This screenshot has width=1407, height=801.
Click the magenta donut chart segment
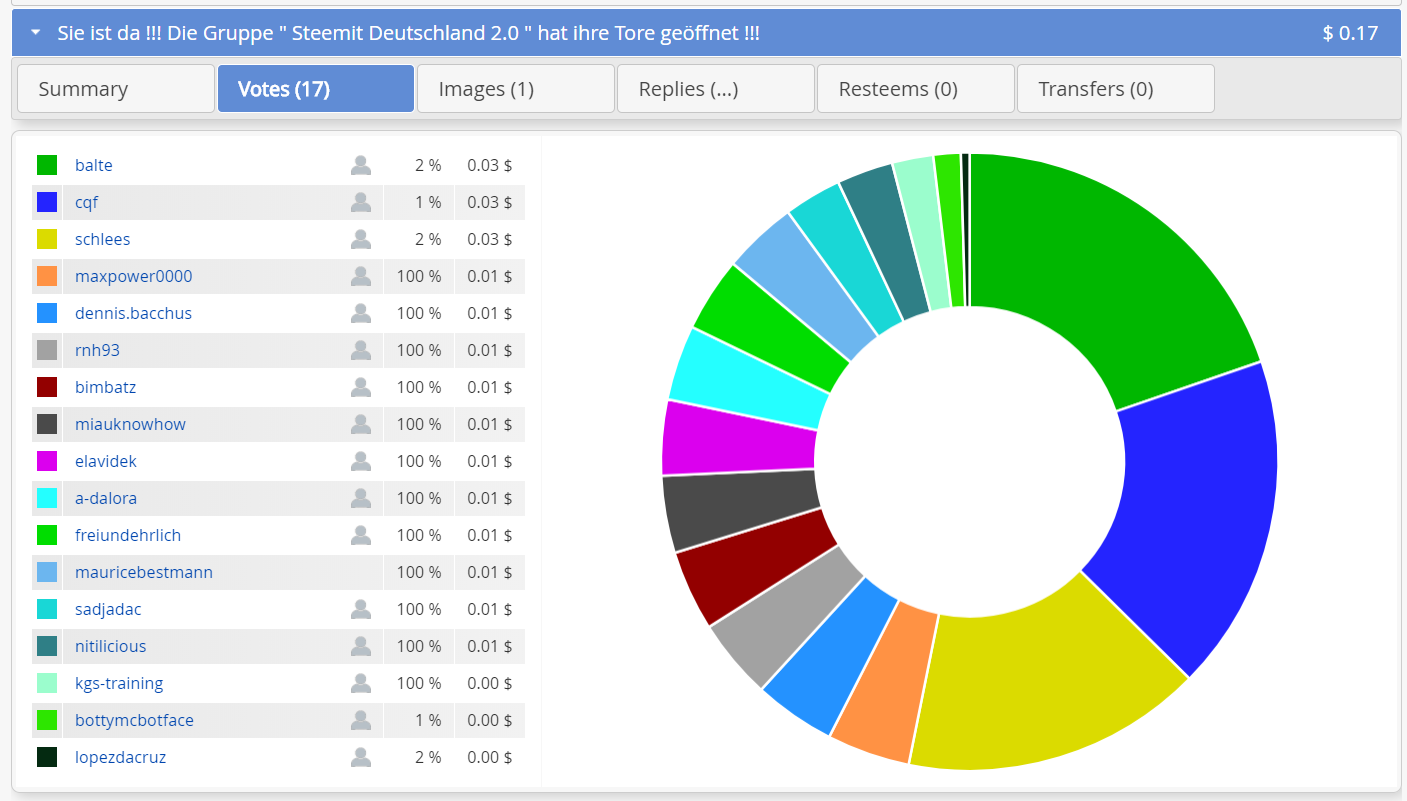[x=740, y=440]
